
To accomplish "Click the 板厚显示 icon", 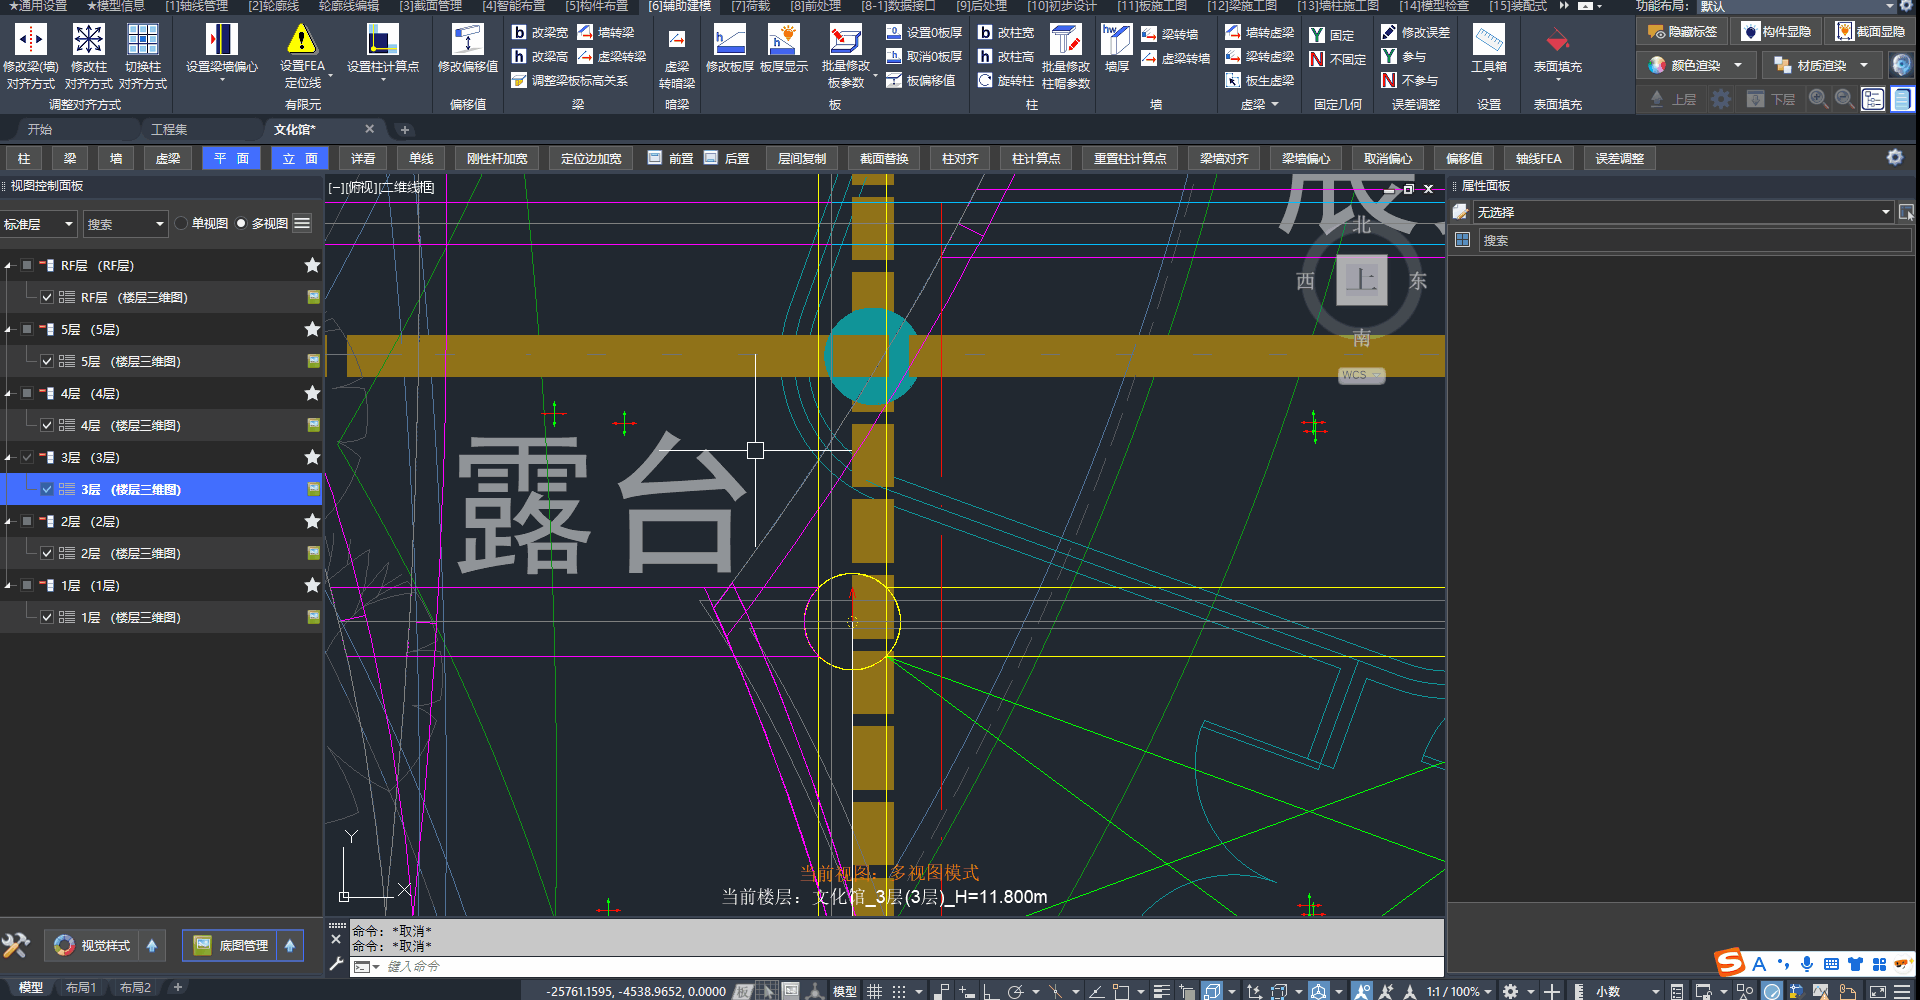I will [x=783, y=40].
